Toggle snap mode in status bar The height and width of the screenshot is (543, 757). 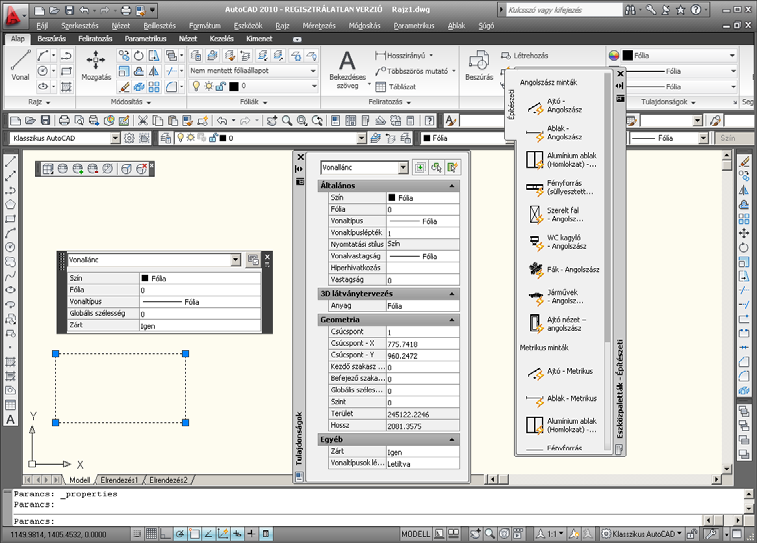tap(137, 534)
